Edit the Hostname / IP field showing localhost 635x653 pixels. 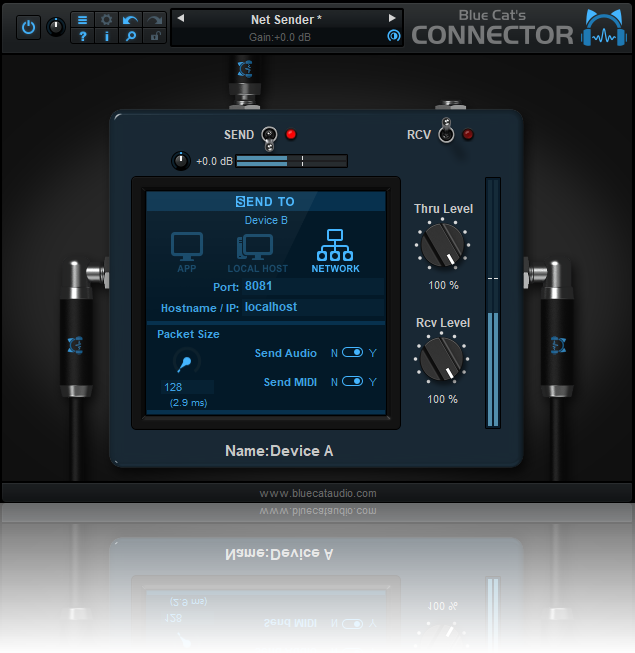click(x=313, y=307)
